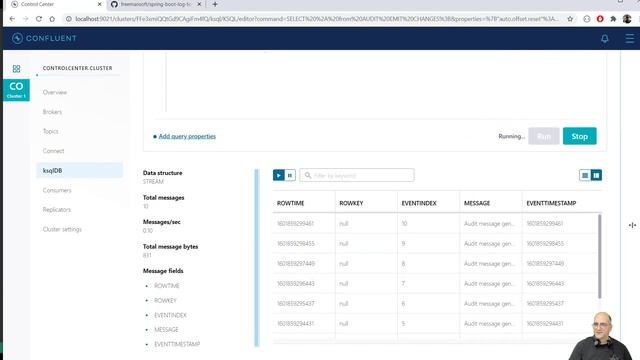
Task: Click the CONTROLCENTER.CLUSTER heading
Action: point(78,68)
